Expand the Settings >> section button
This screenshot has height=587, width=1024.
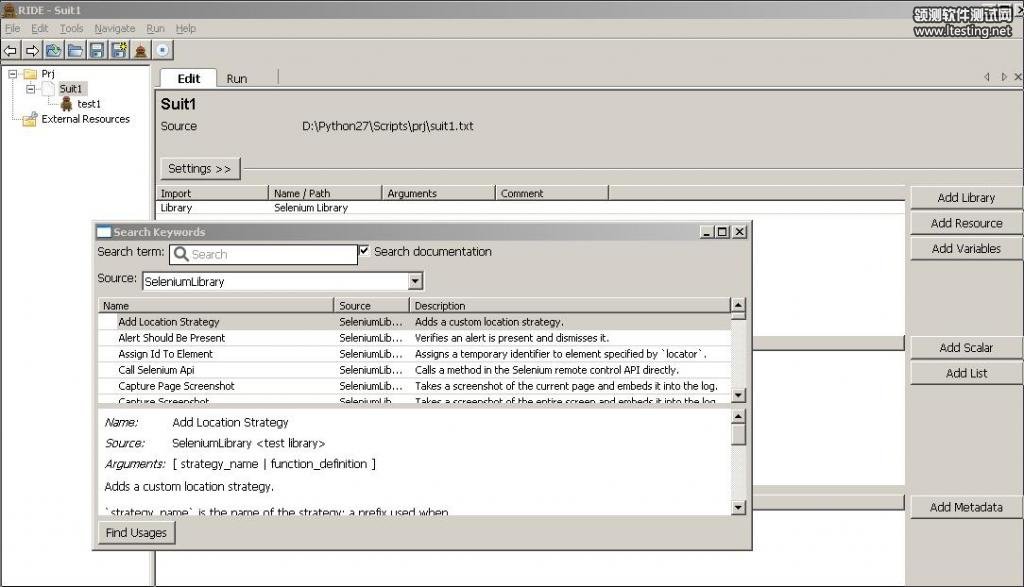point(199,169)
